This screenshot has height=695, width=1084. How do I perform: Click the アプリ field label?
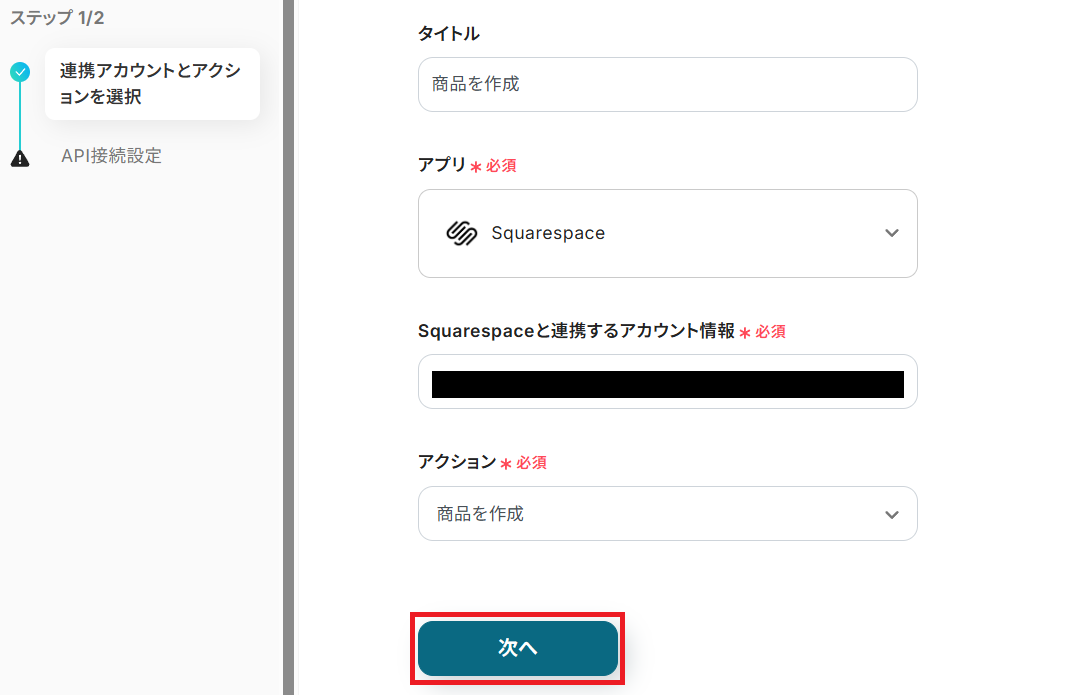tap(442, 165)
